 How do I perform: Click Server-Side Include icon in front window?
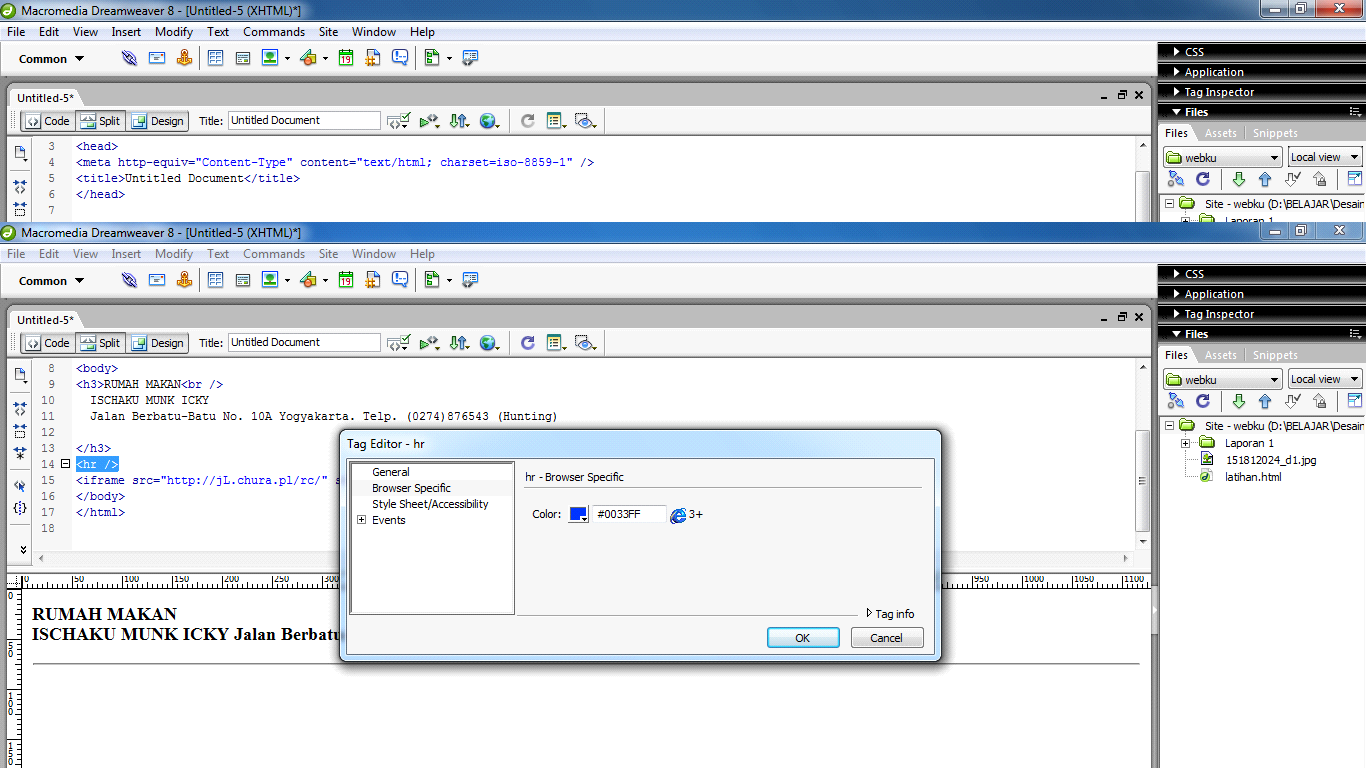coord(373,281)
